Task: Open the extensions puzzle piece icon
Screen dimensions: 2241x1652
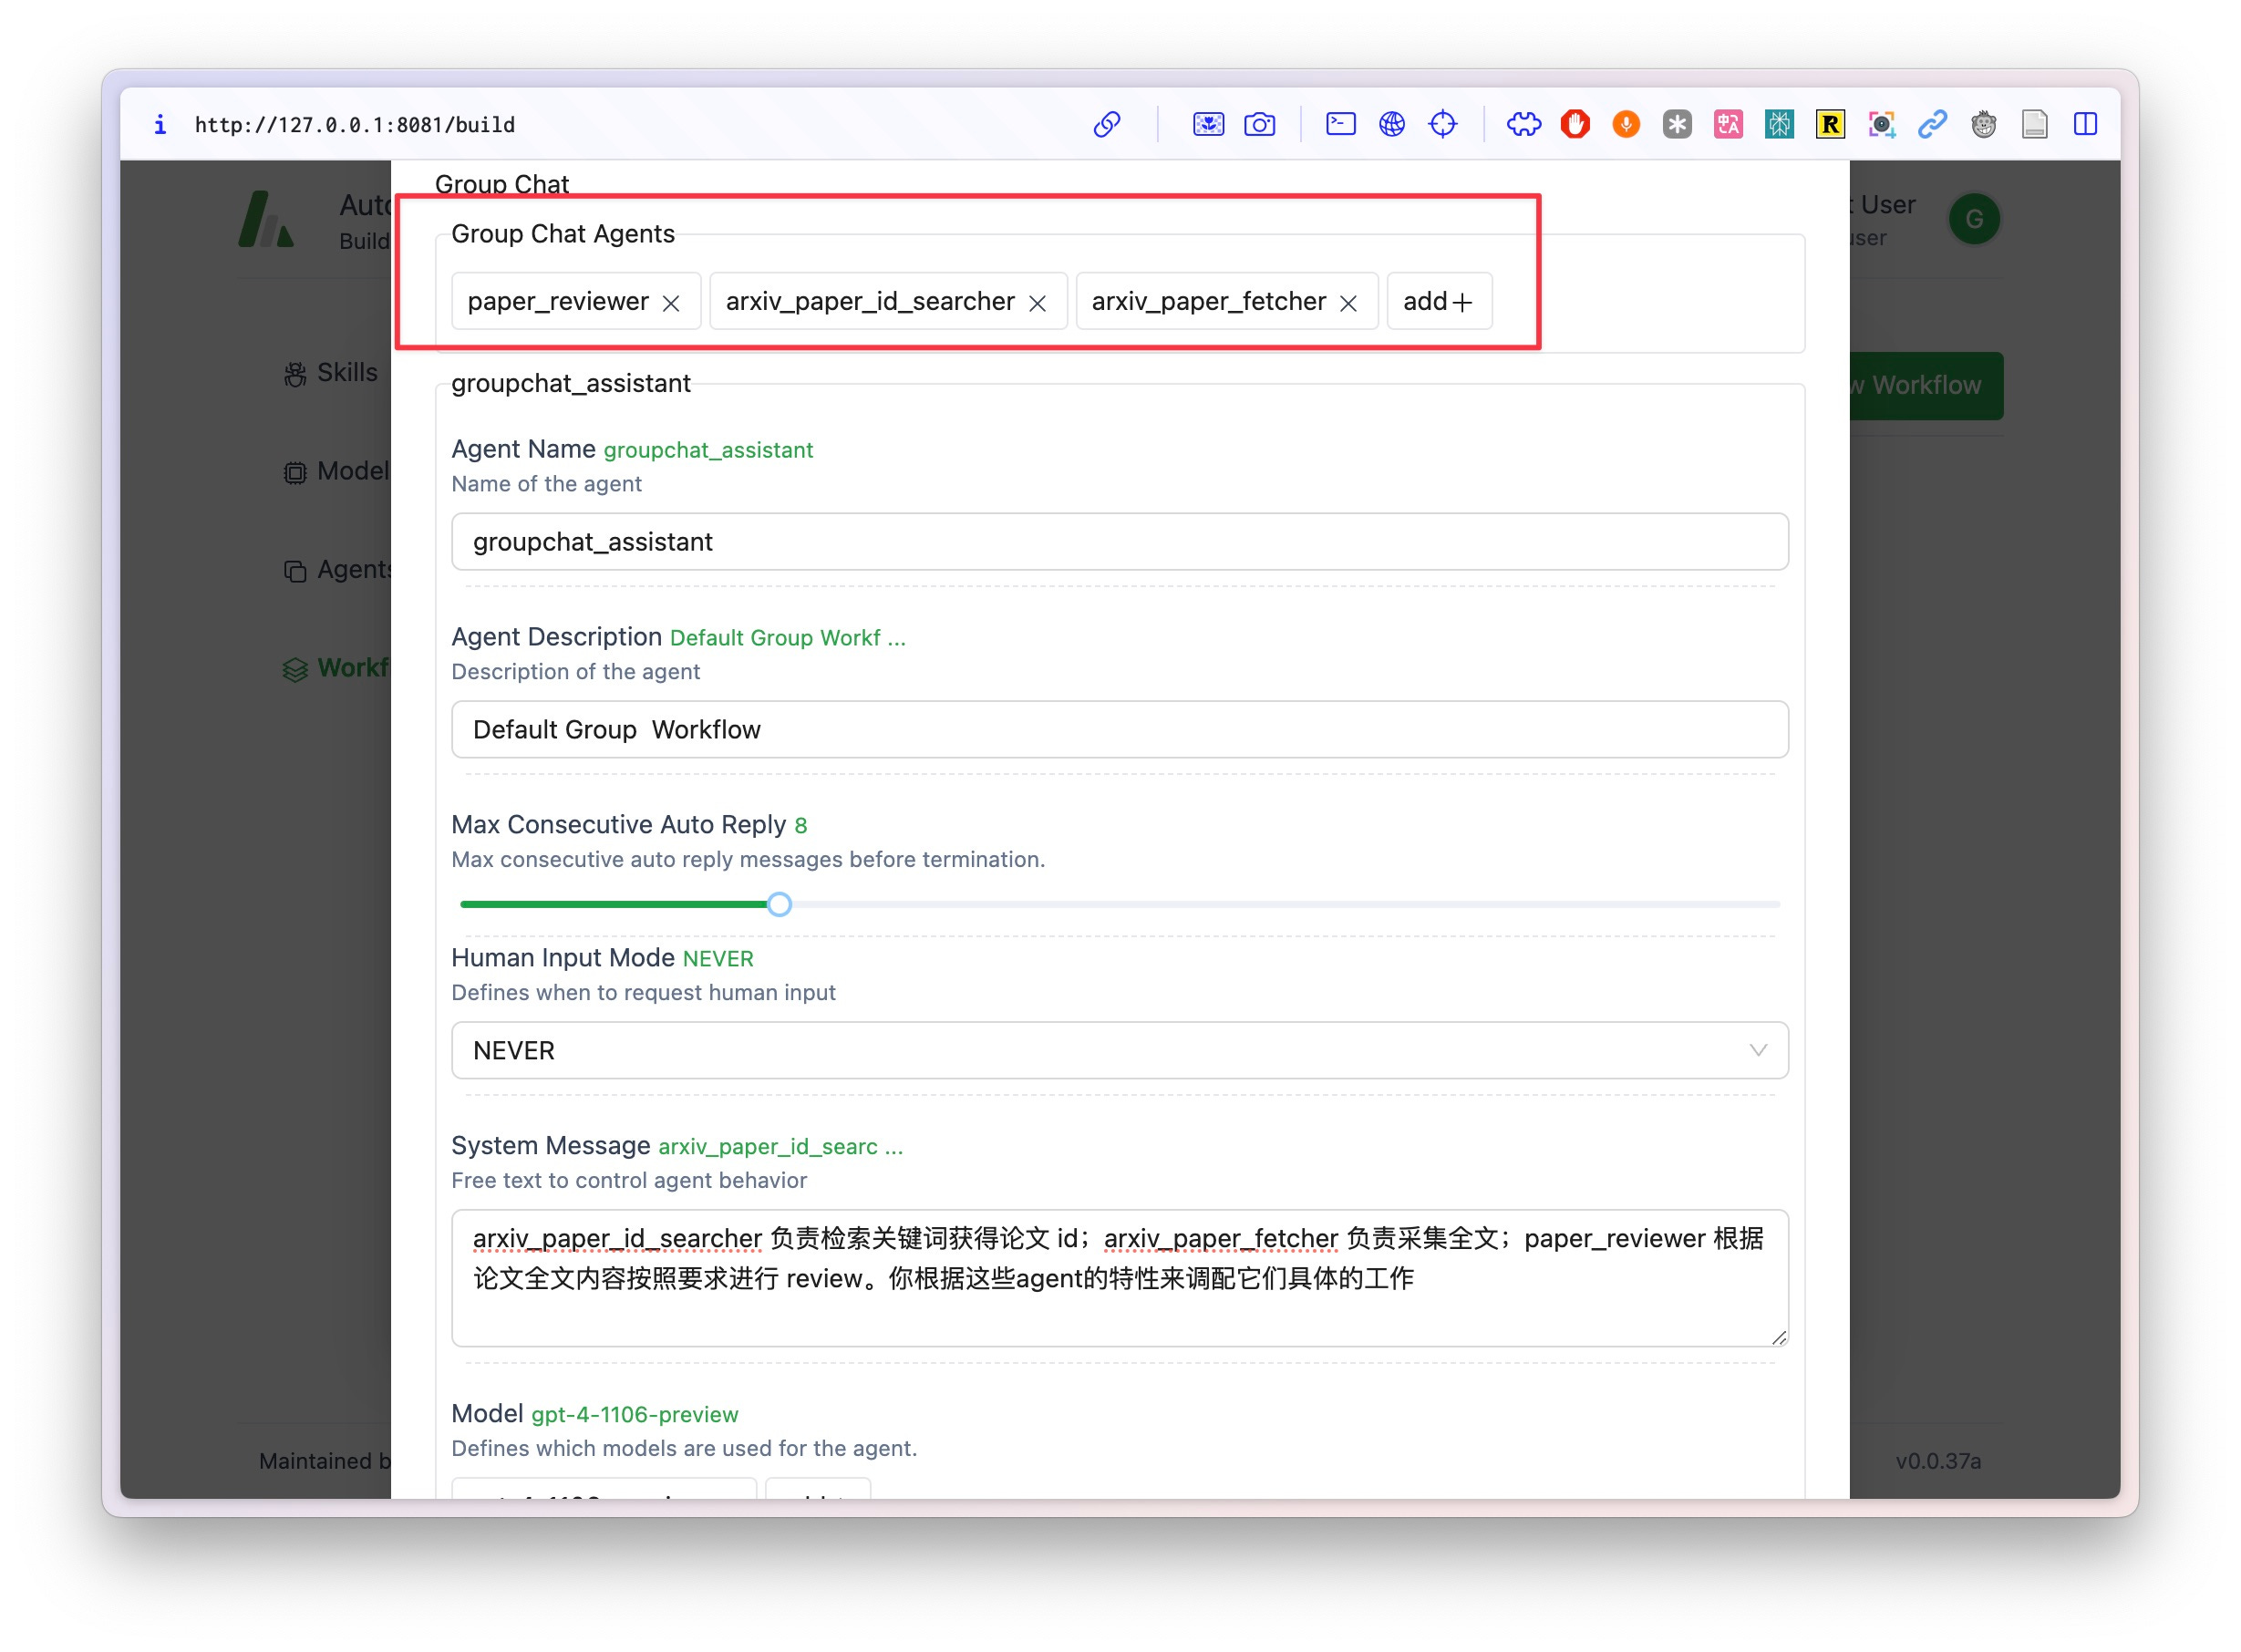Action: pos(1523,124)
